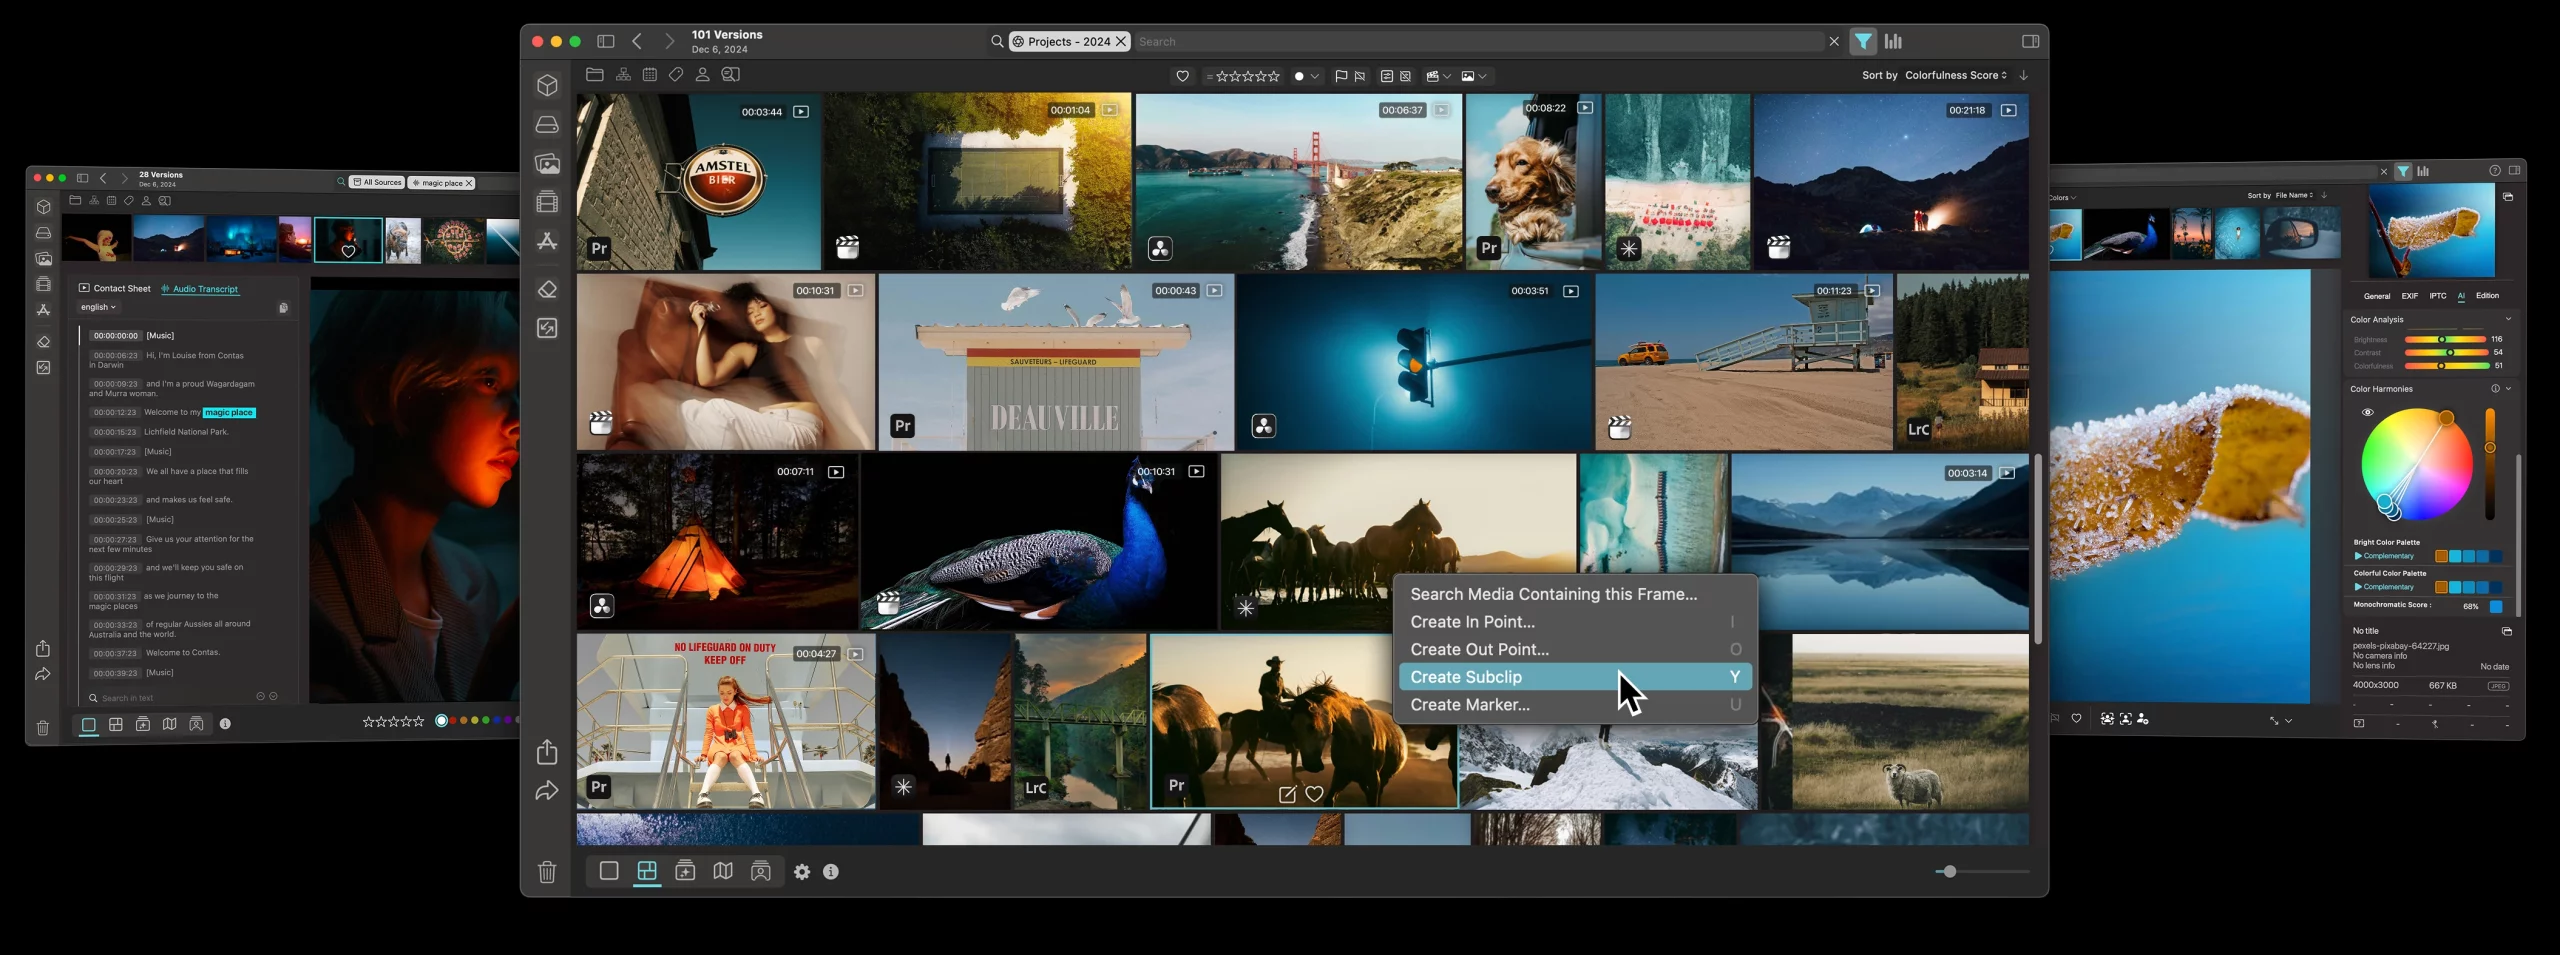Switch to map view in bottom toolbar
This screenshot has height=955, width=2560.
(x=723, y=871)
